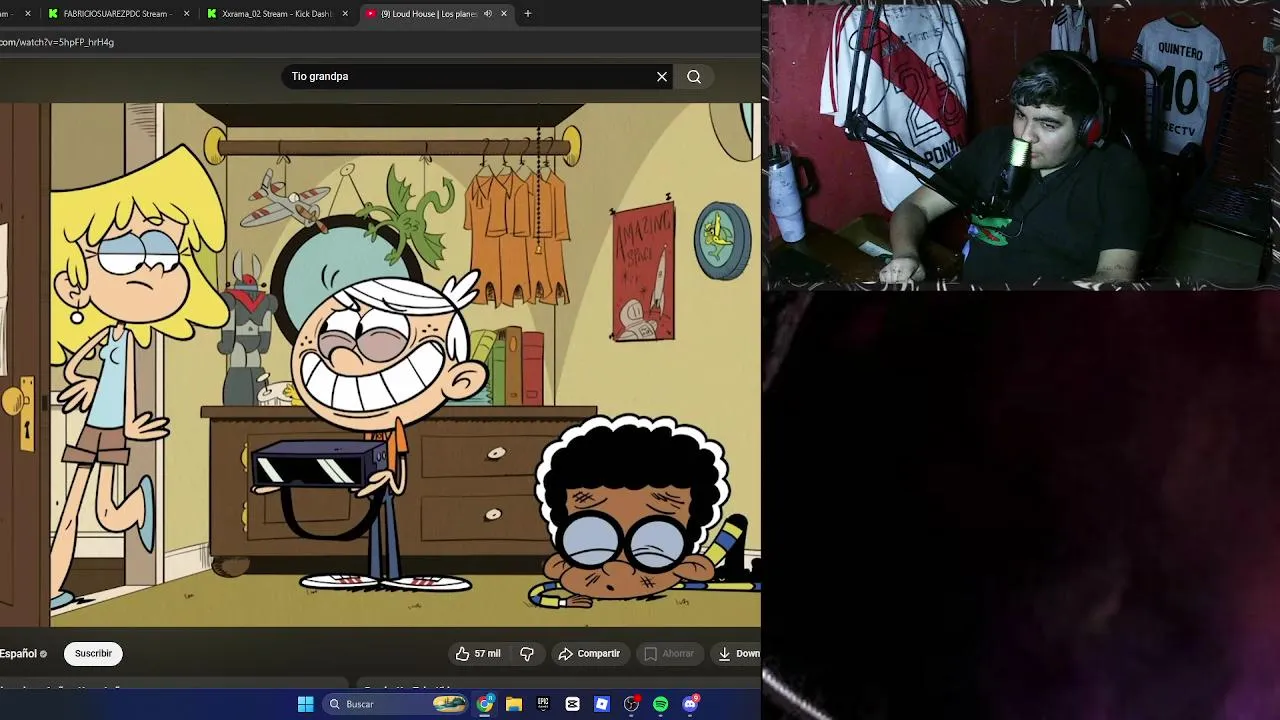Dislike the video
This screenshot has width=1280, height=720.
[527, 653]
